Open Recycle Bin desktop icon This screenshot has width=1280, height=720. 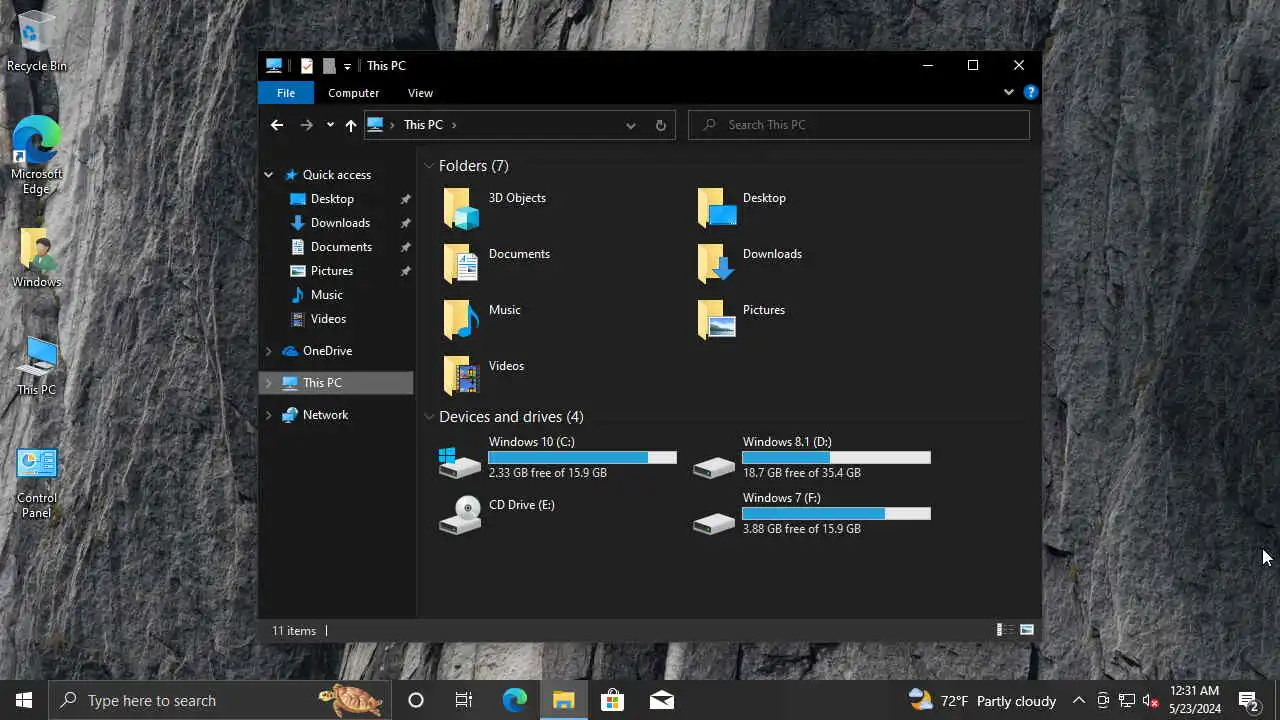(x=37, y=42)
